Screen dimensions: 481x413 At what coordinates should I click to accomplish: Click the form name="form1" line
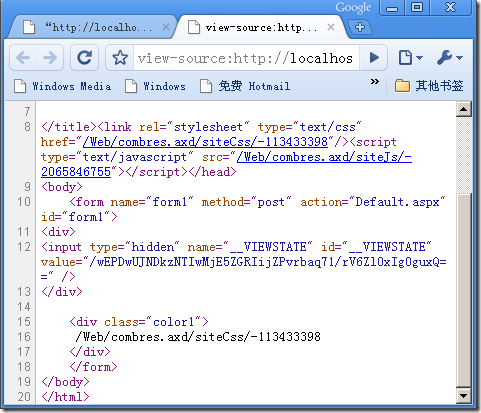coord(257,202)
